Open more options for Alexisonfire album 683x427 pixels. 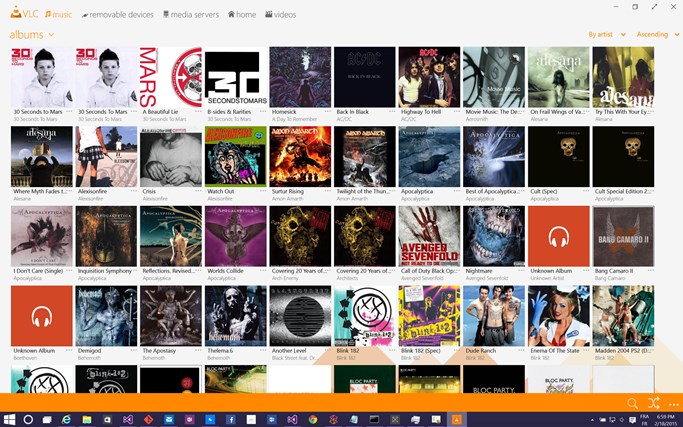pyautogui.click(x=134, y=191)
